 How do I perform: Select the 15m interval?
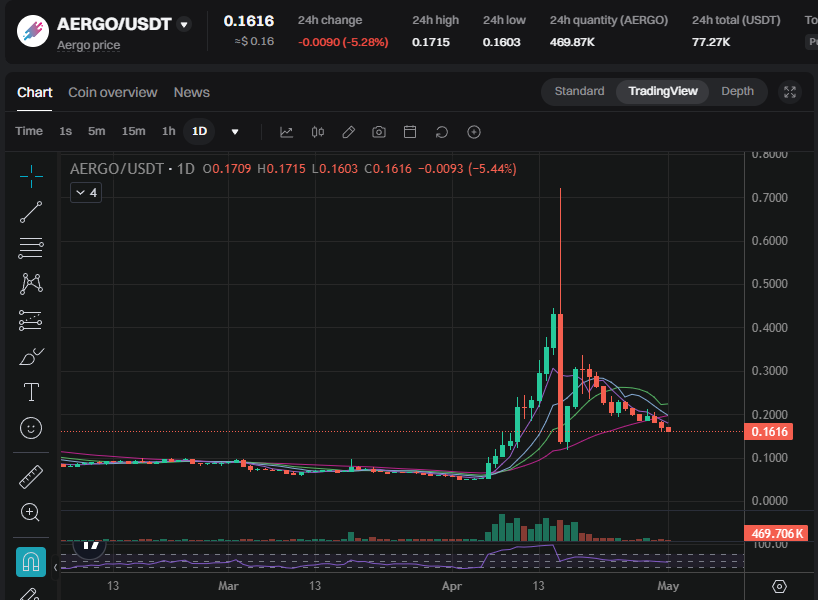point(134,131)
